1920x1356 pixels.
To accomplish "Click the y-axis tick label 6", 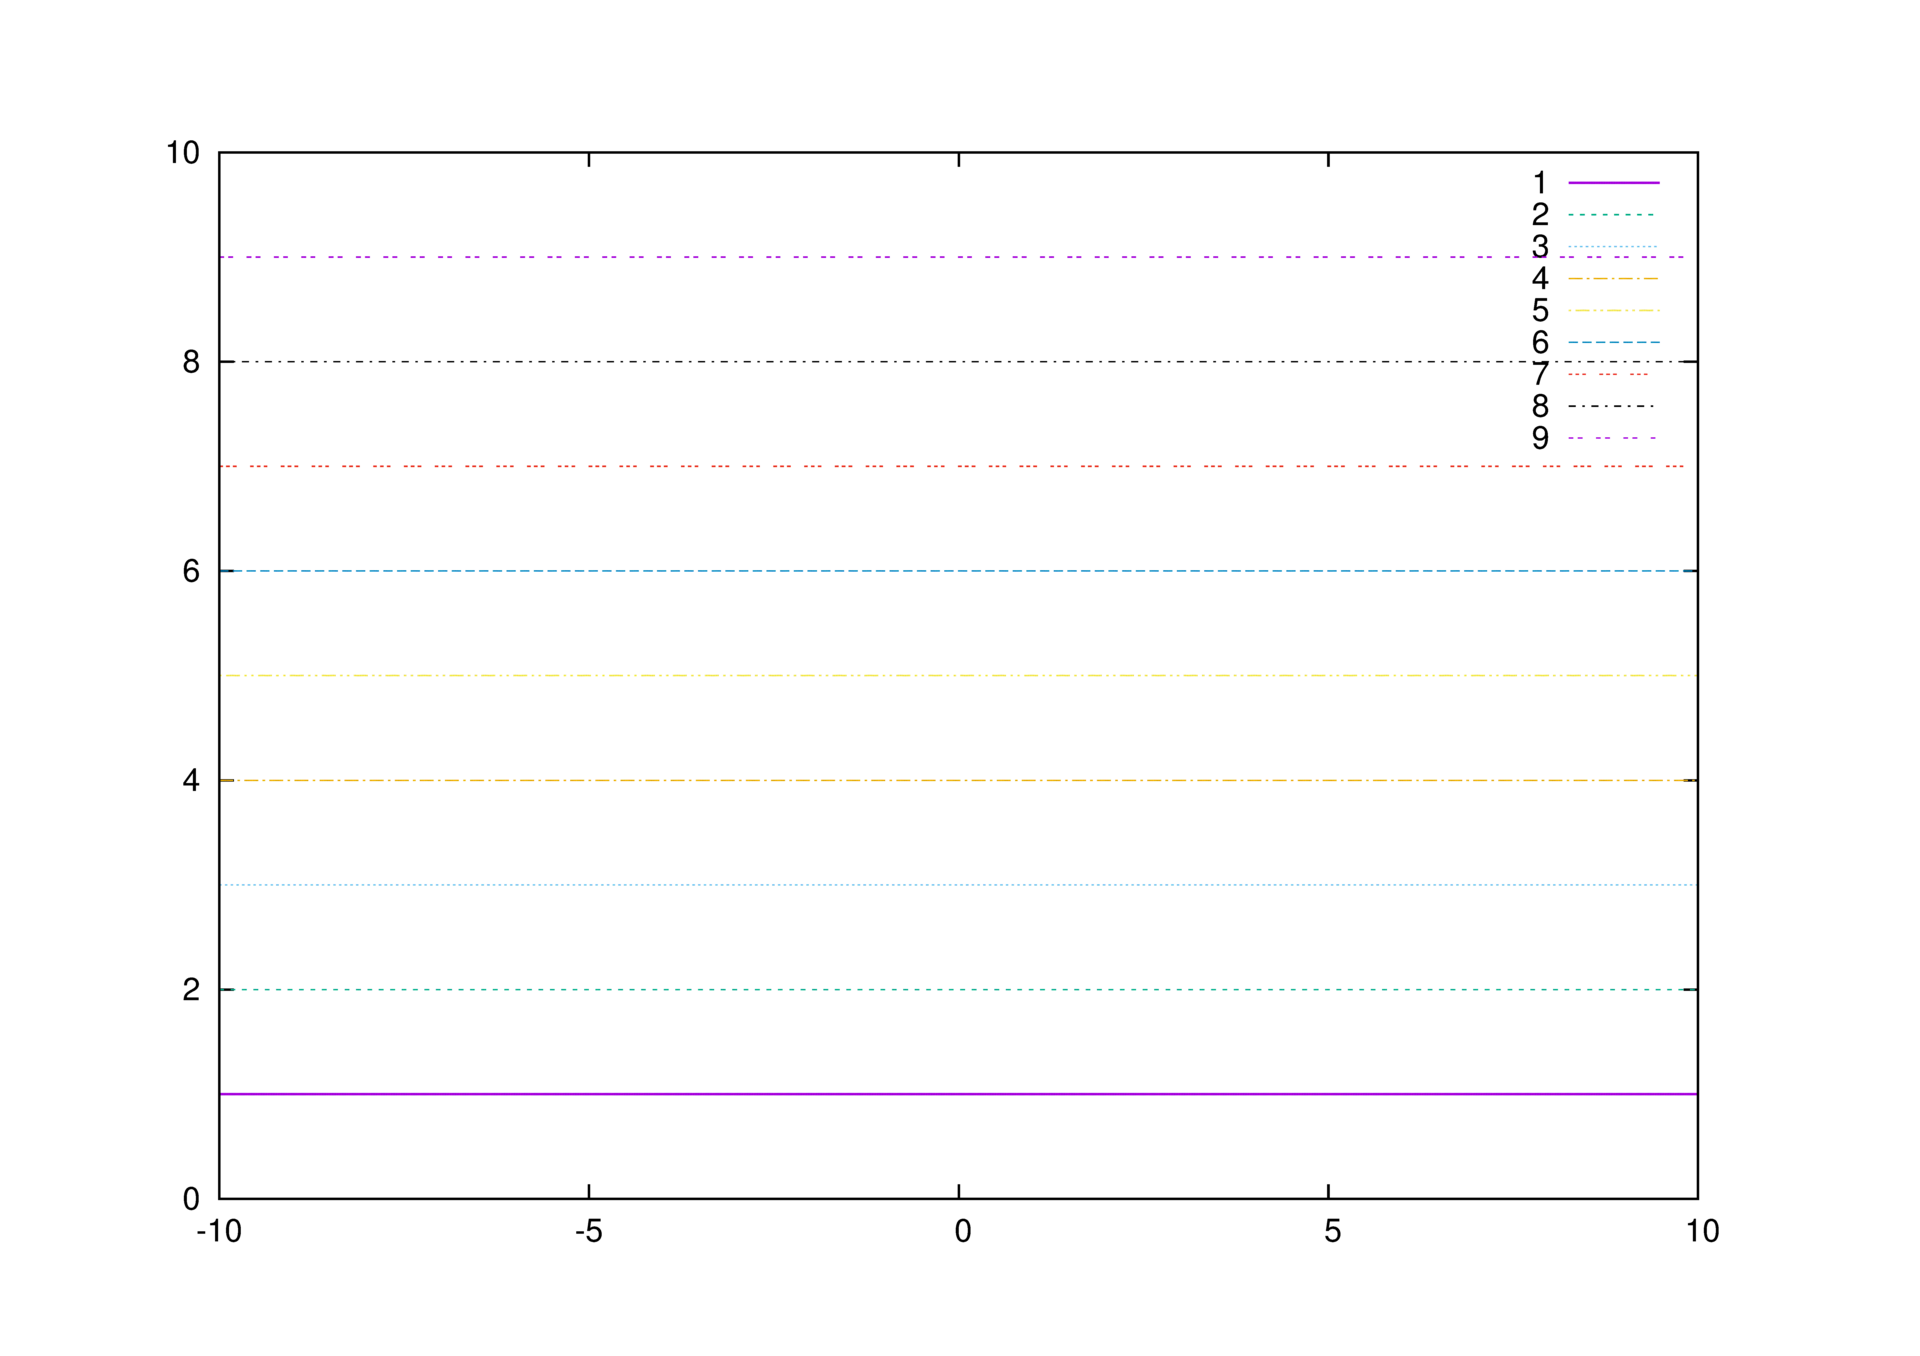I will (x=191, y=571).
